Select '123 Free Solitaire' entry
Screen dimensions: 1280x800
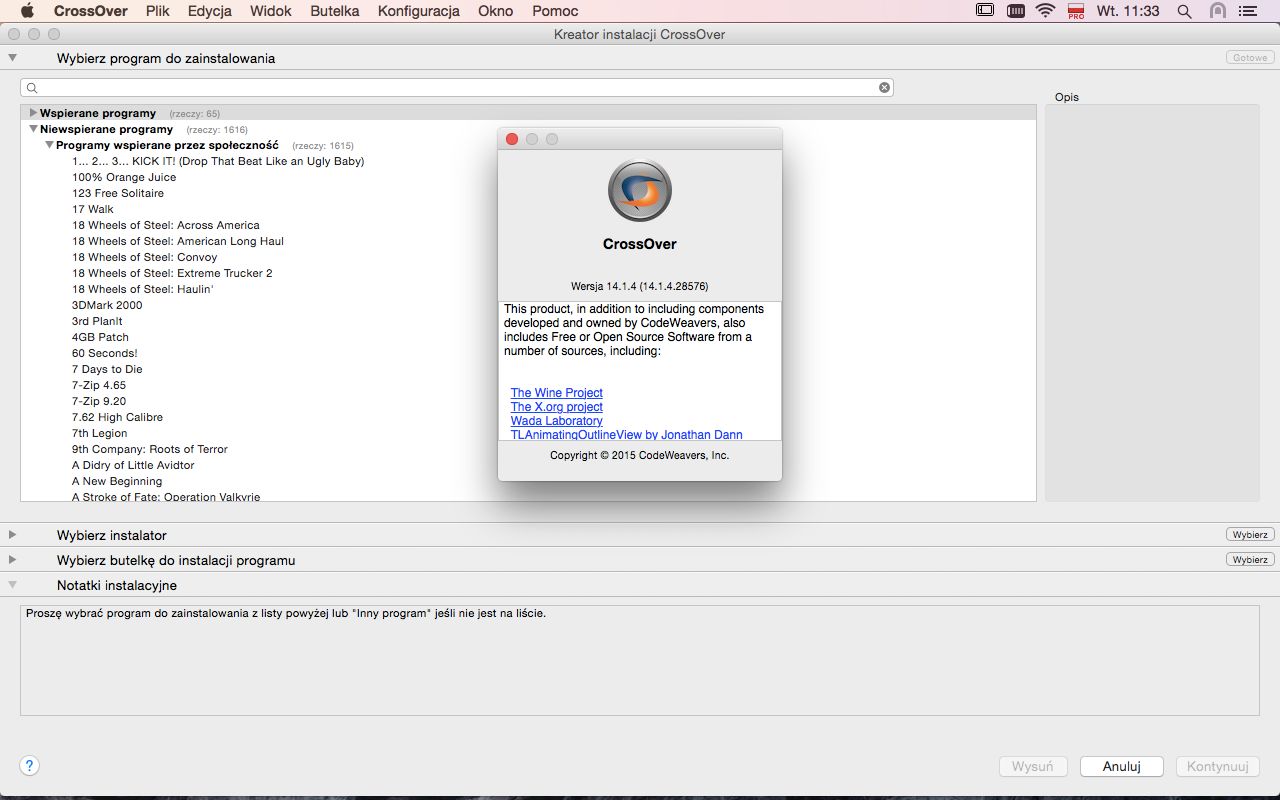point(118,193)
